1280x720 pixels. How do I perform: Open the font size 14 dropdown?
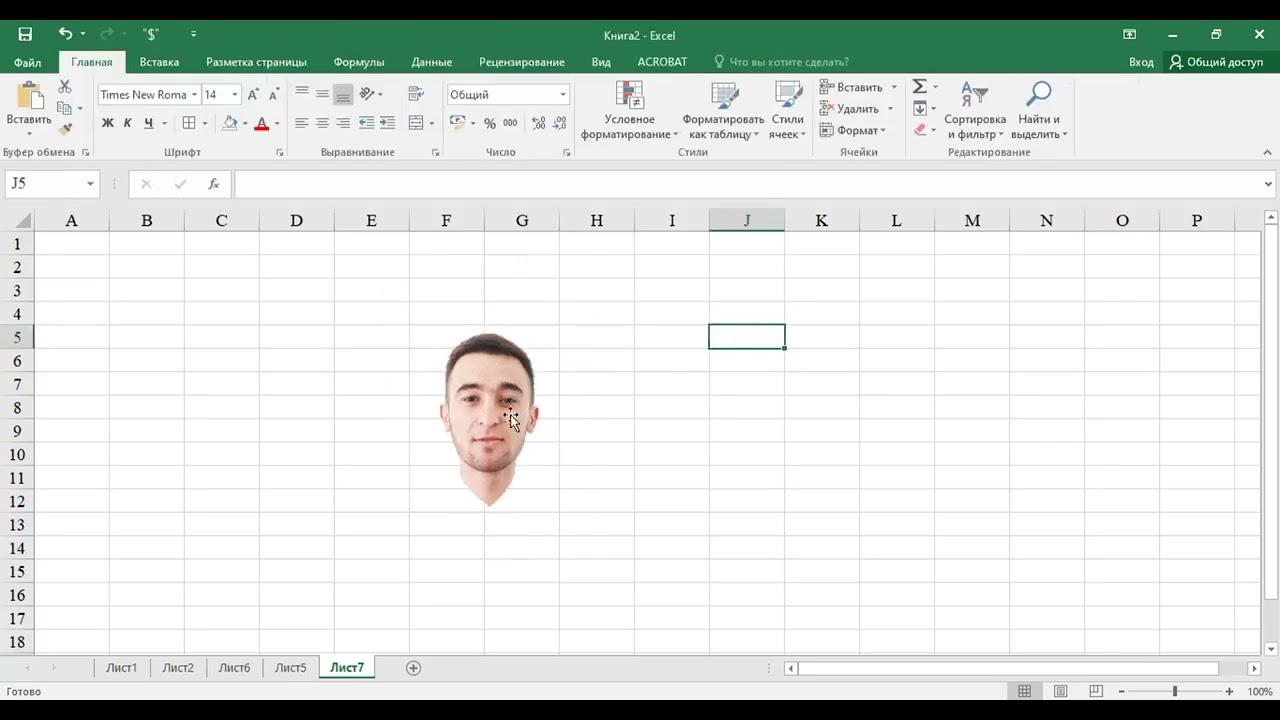pyautogui.click(x=235, y=95)
